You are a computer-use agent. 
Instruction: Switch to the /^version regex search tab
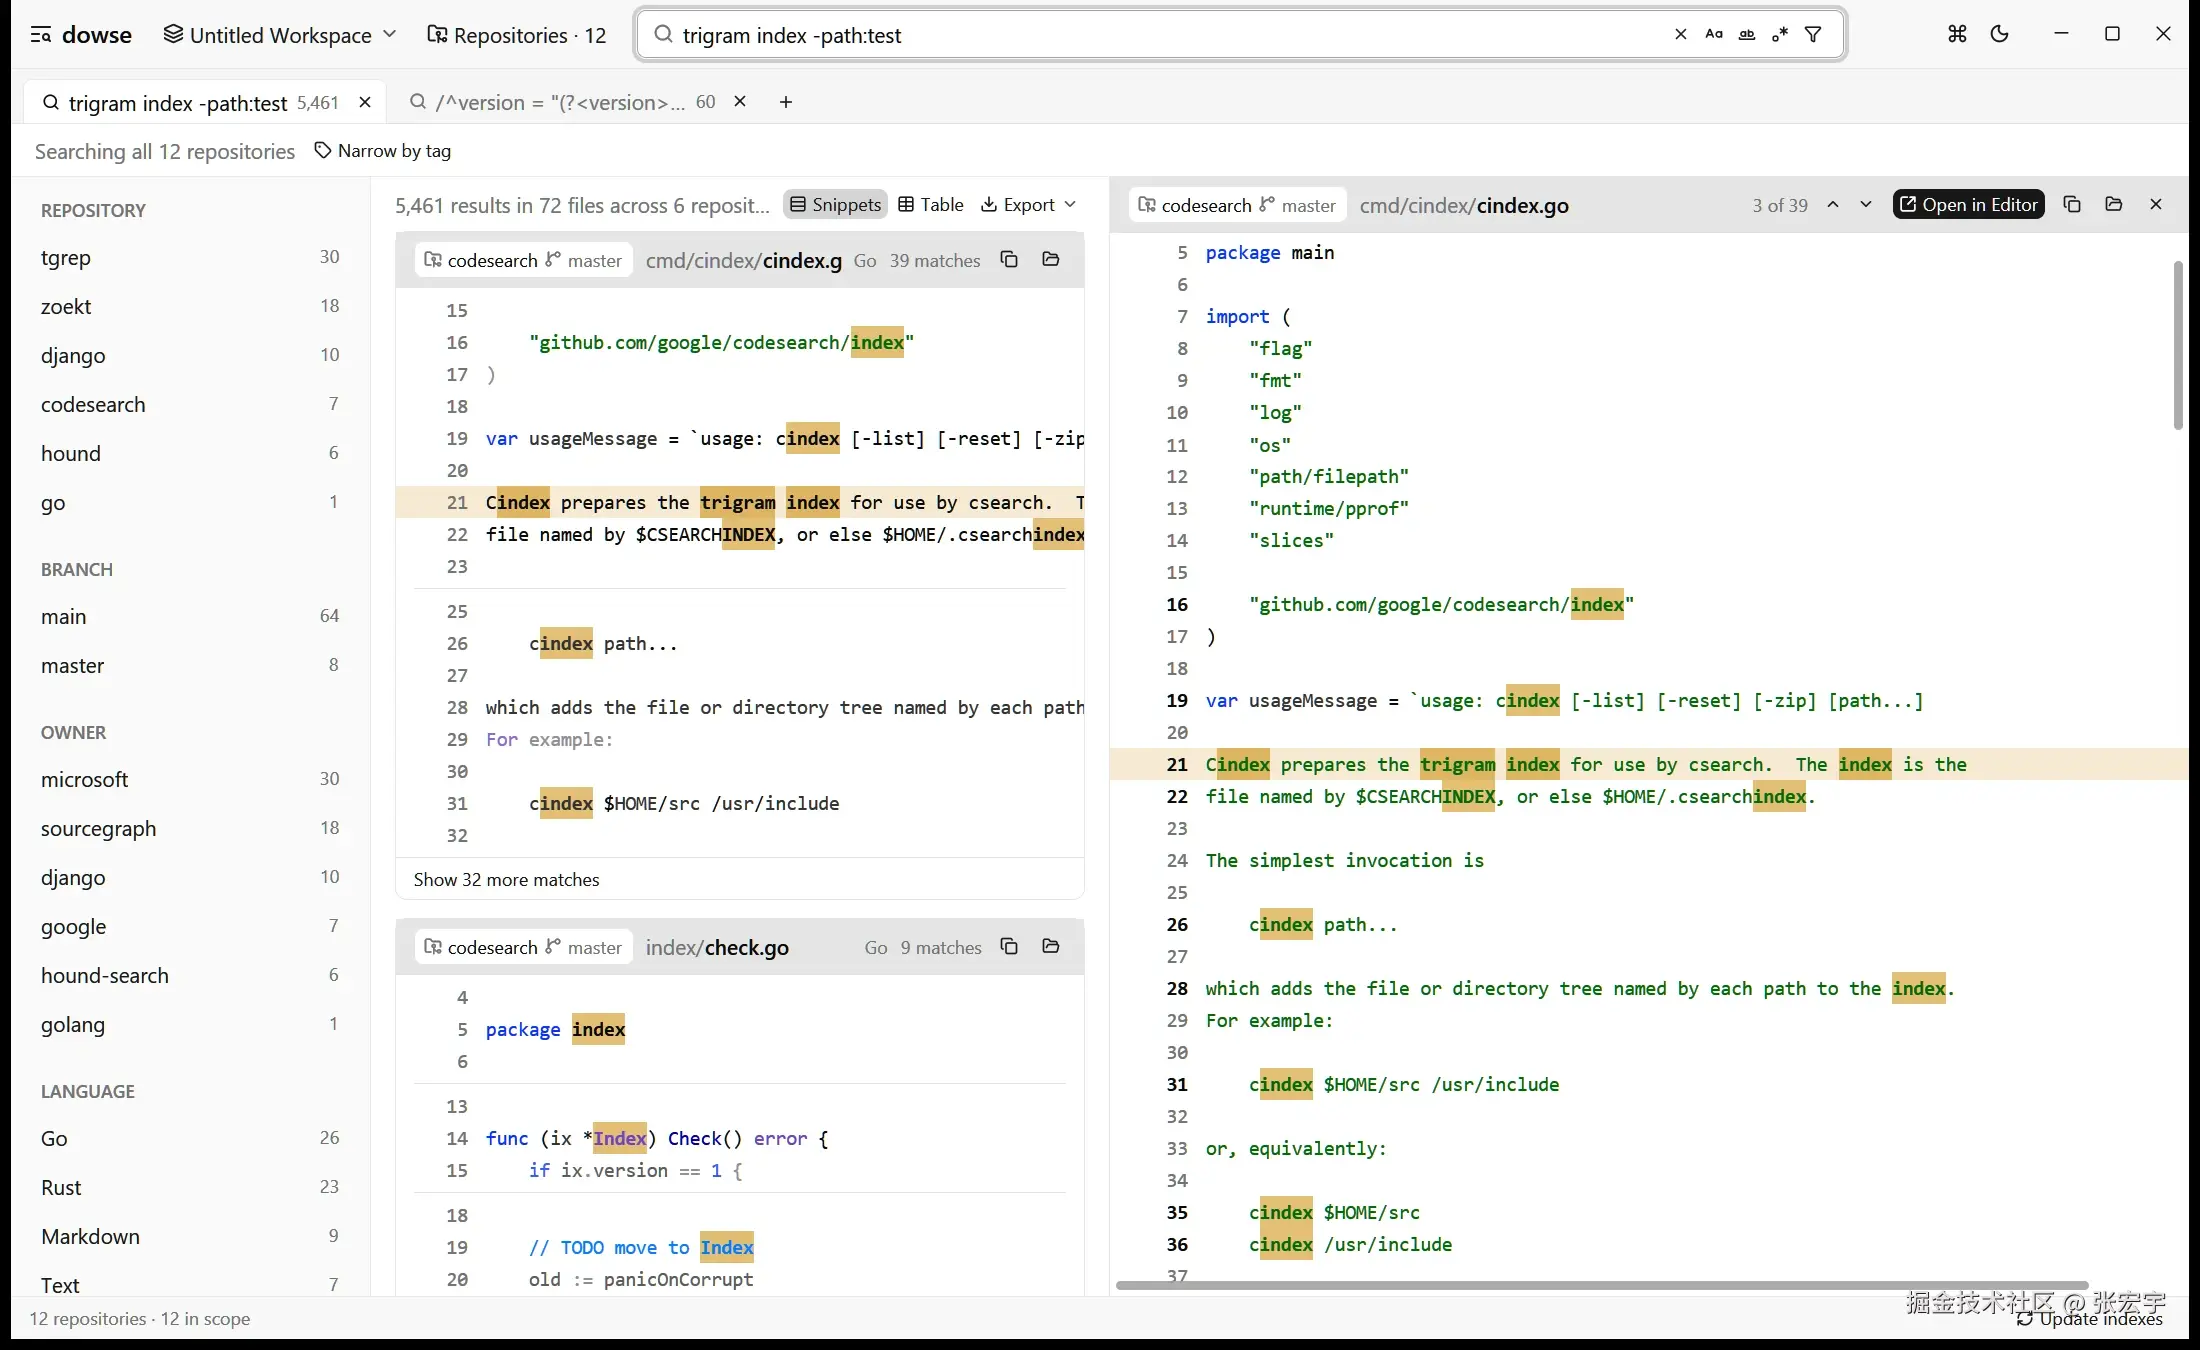coord(562,102)
